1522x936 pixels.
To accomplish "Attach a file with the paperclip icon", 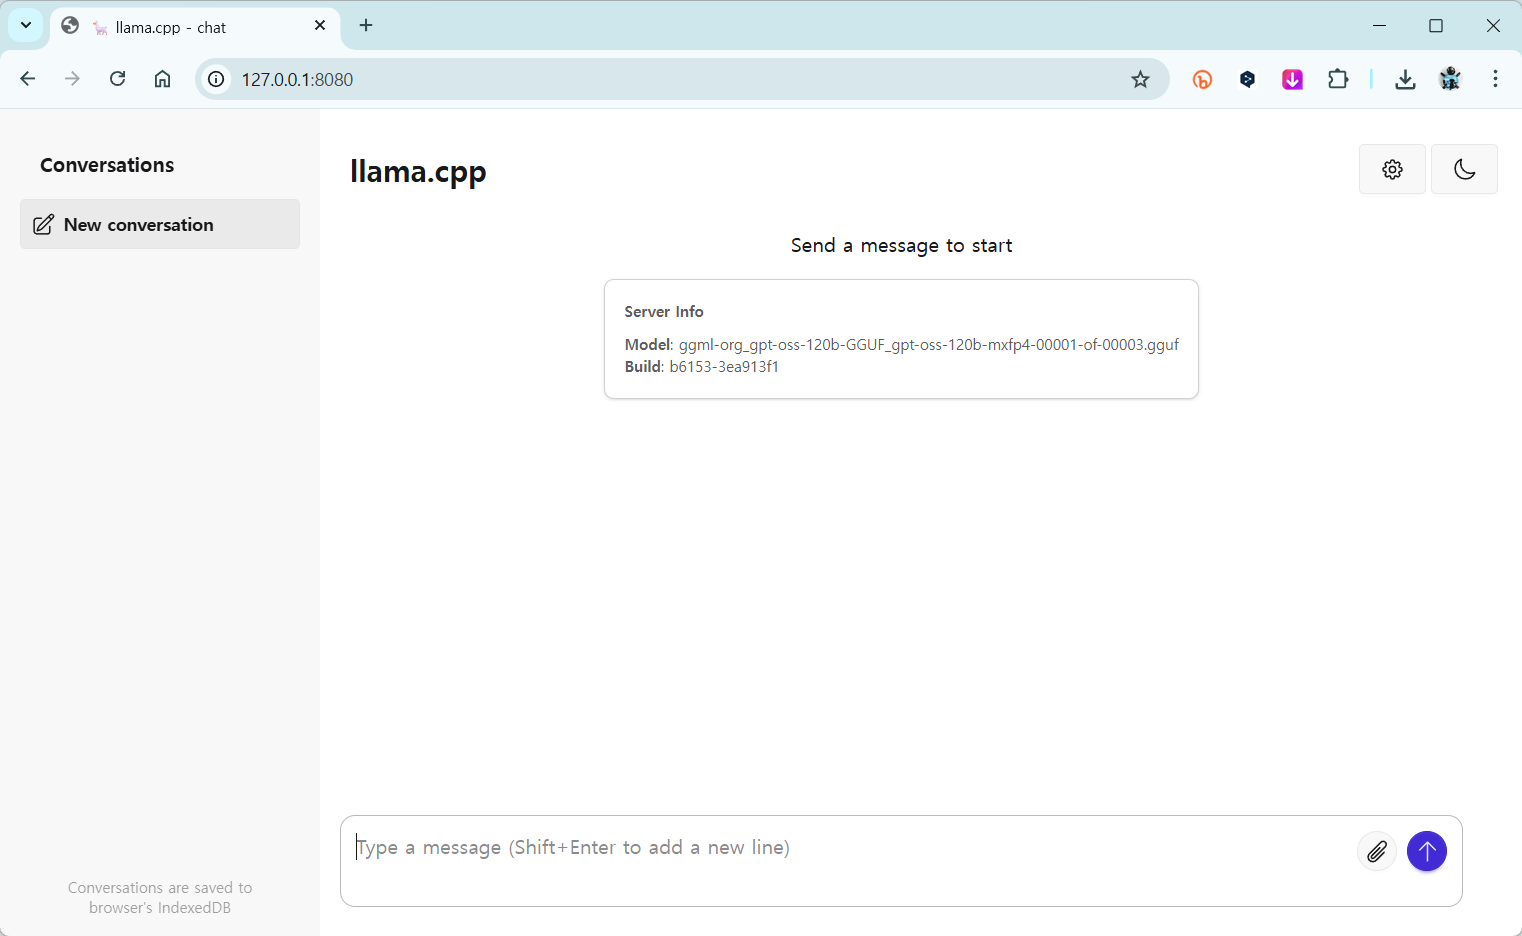I will (1377, 851).
